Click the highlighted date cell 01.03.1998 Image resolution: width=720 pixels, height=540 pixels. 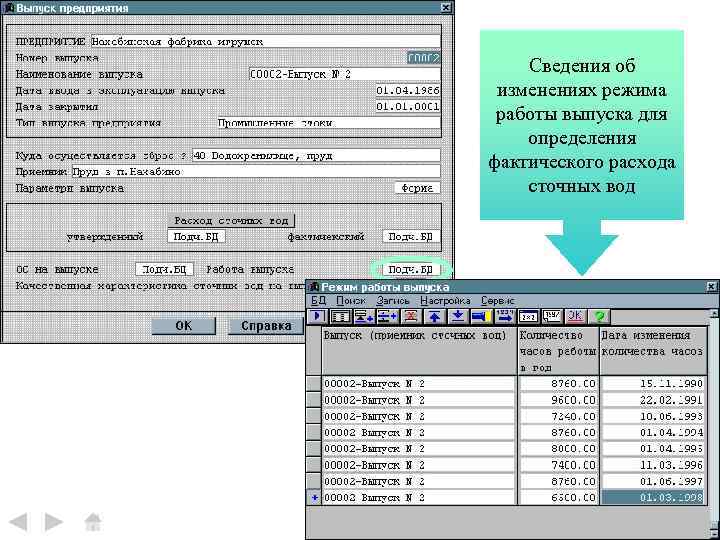tap(653, 498)
